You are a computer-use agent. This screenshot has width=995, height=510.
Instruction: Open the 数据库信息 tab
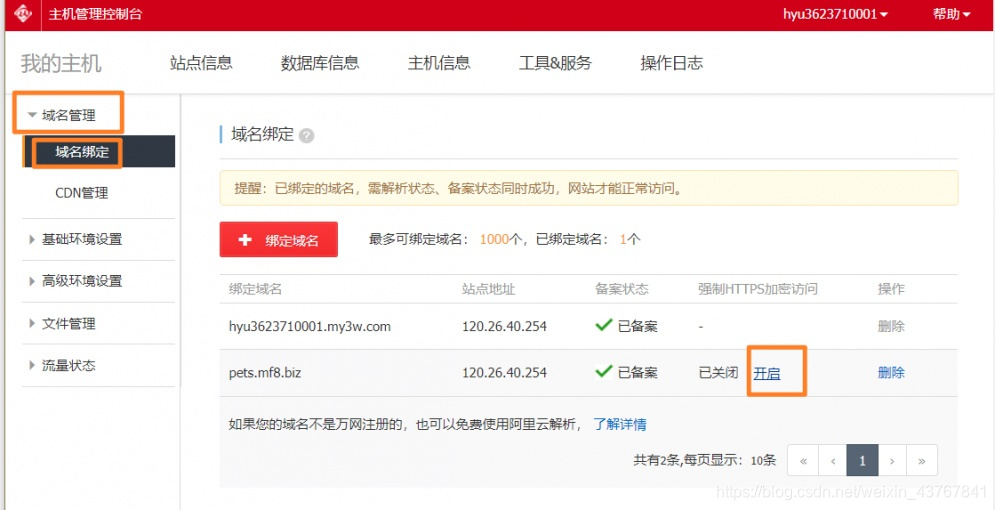[320, 63]
